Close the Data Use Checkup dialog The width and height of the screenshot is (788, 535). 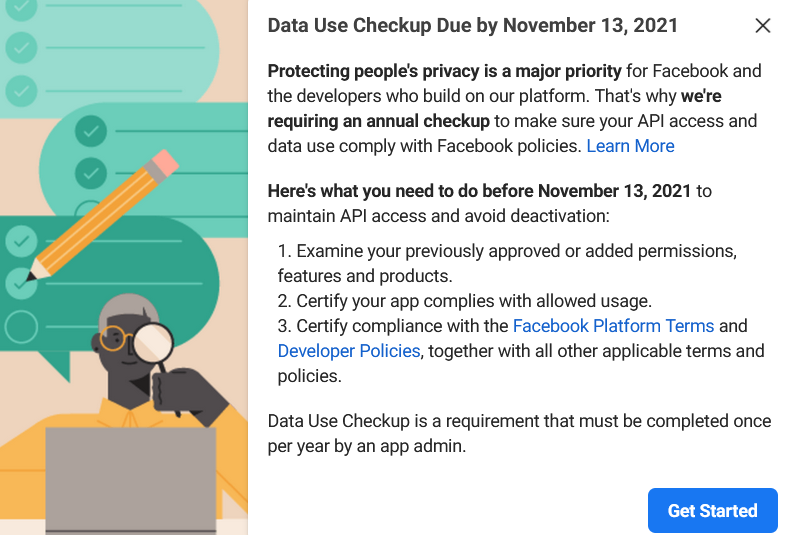click(763, 26)
